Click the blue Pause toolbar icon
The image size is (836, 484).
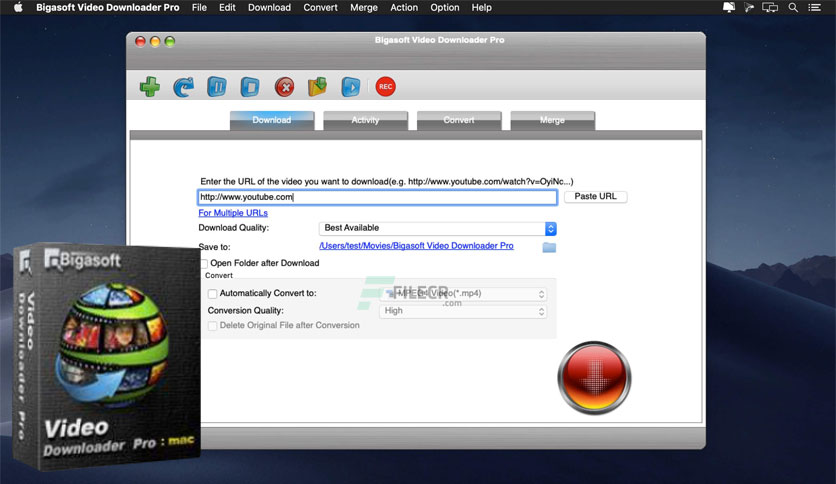(216, 87)
